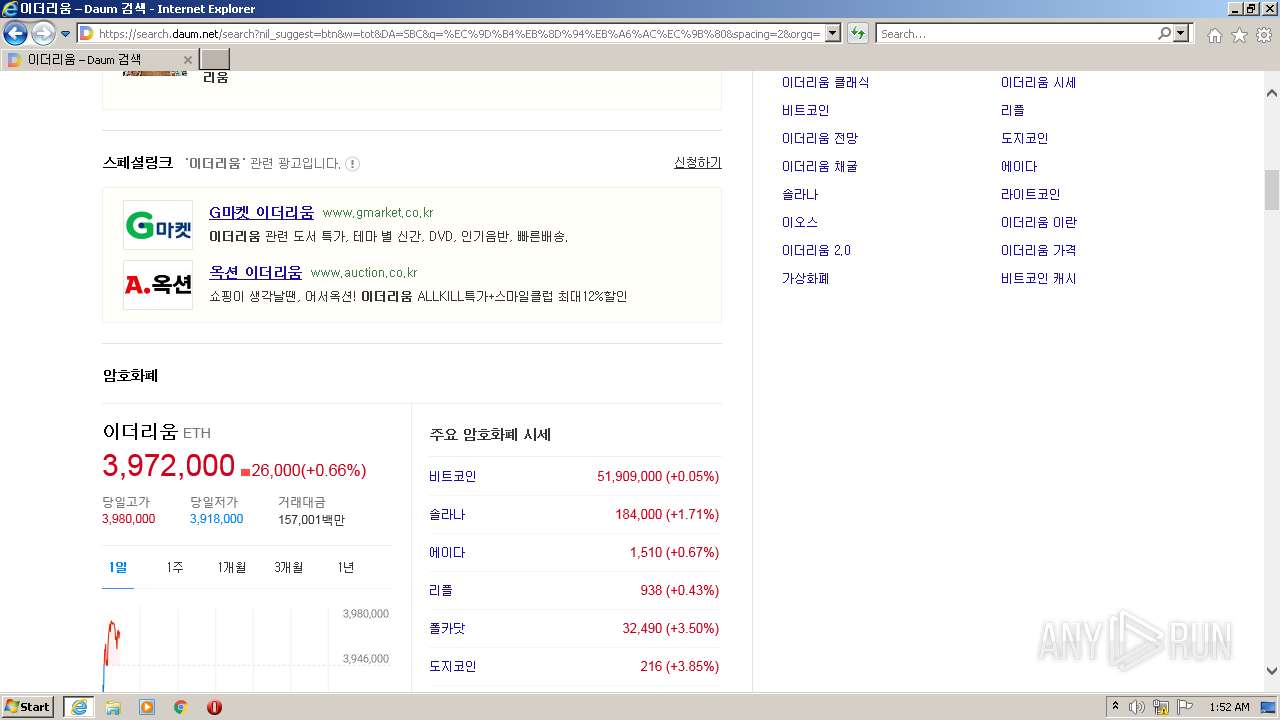The height and width of the screenshot is (720, 1280).
Task: Open the G마켓 이더리움 ad link
Action: (x=261, y=212)
